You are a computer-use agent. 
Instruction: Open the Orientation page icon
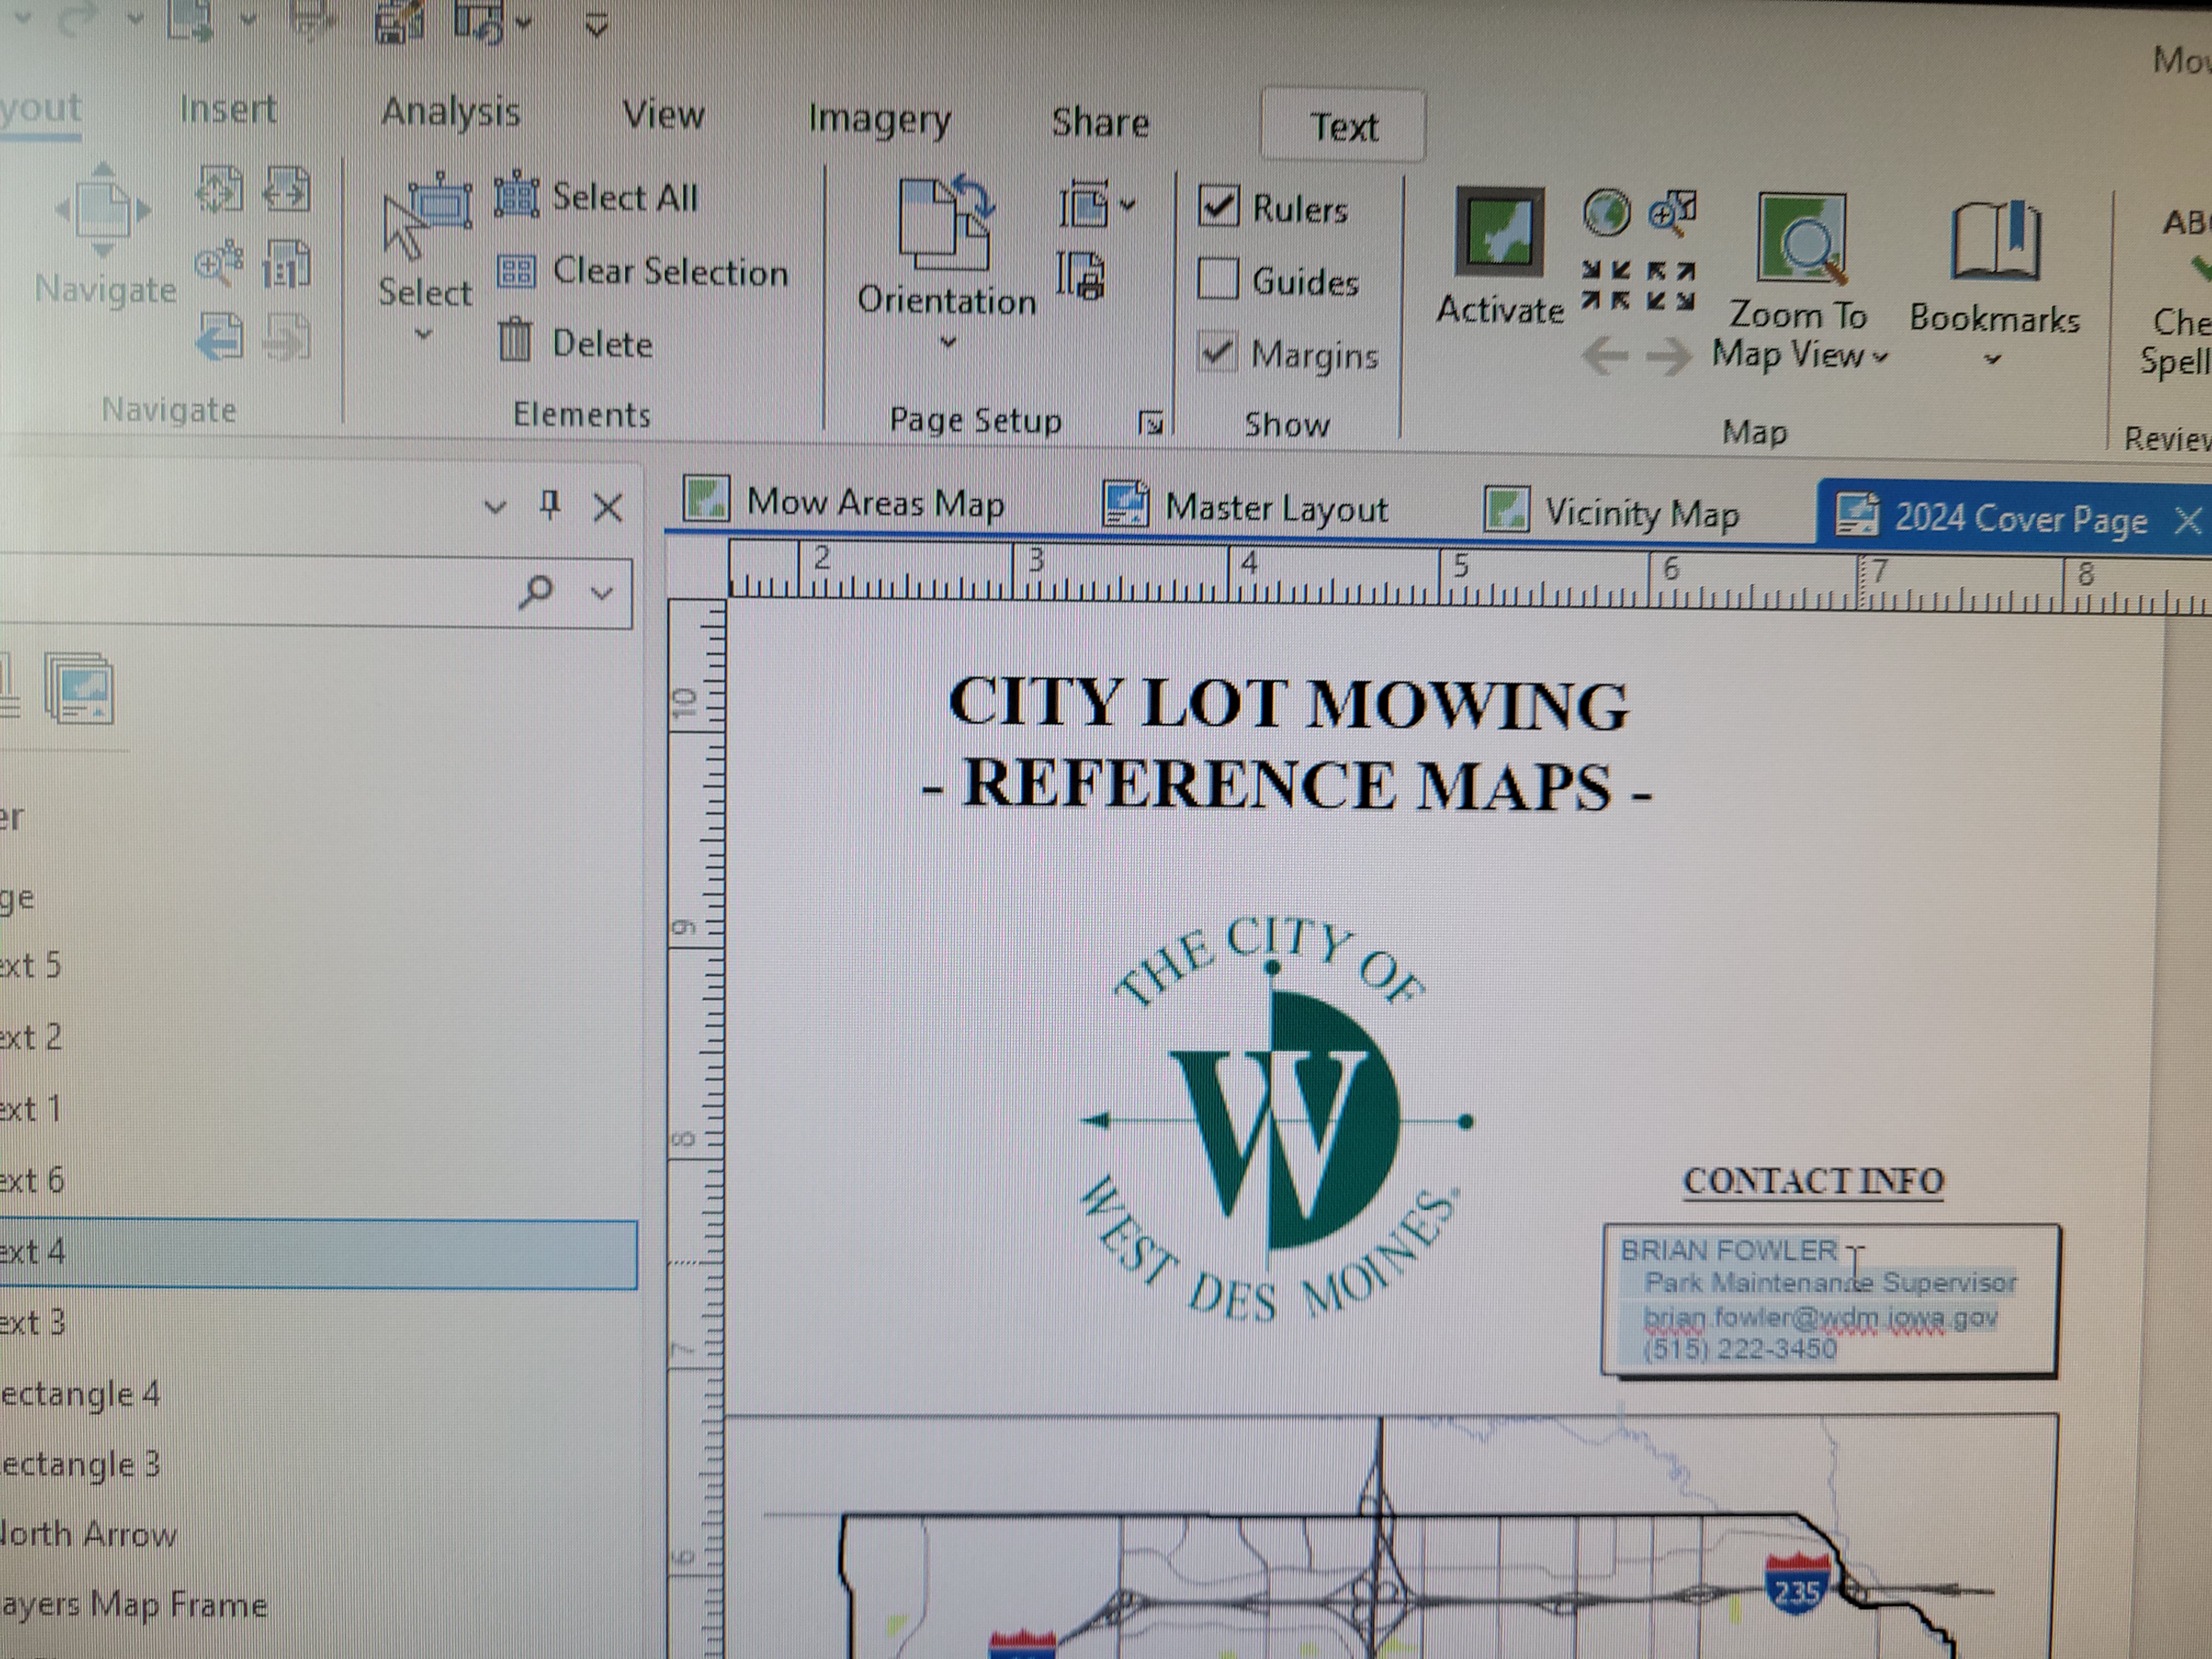click(945, 224)
